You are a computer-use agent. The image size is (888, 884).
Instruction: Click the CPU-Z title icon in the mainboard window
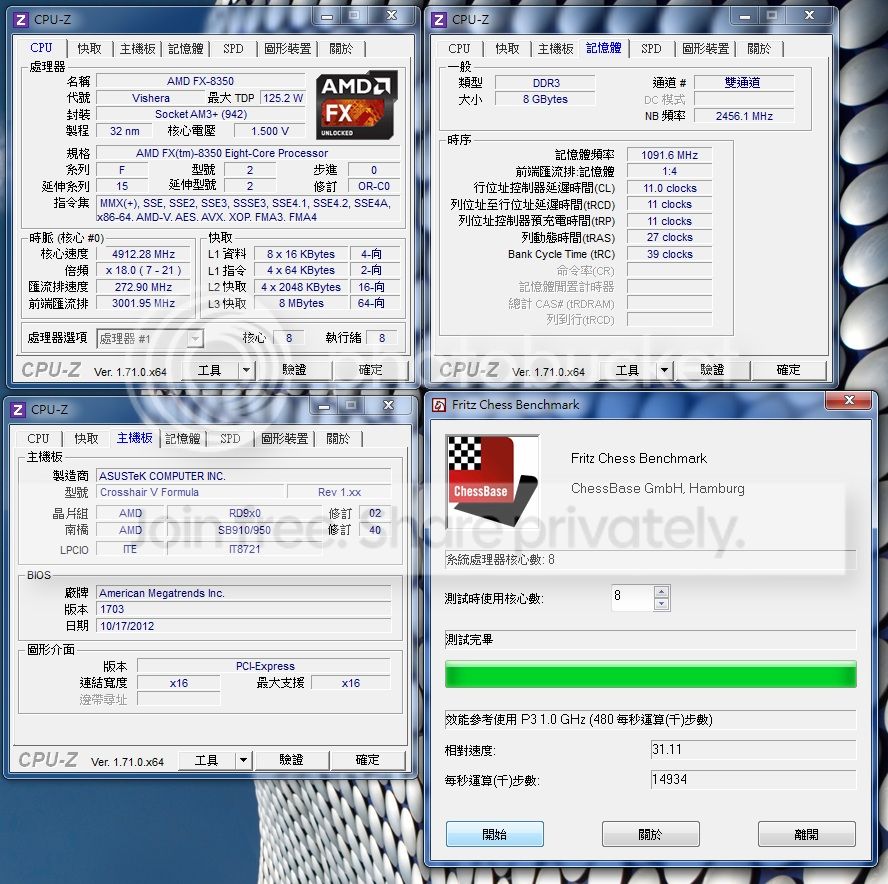tap(18, 409)
